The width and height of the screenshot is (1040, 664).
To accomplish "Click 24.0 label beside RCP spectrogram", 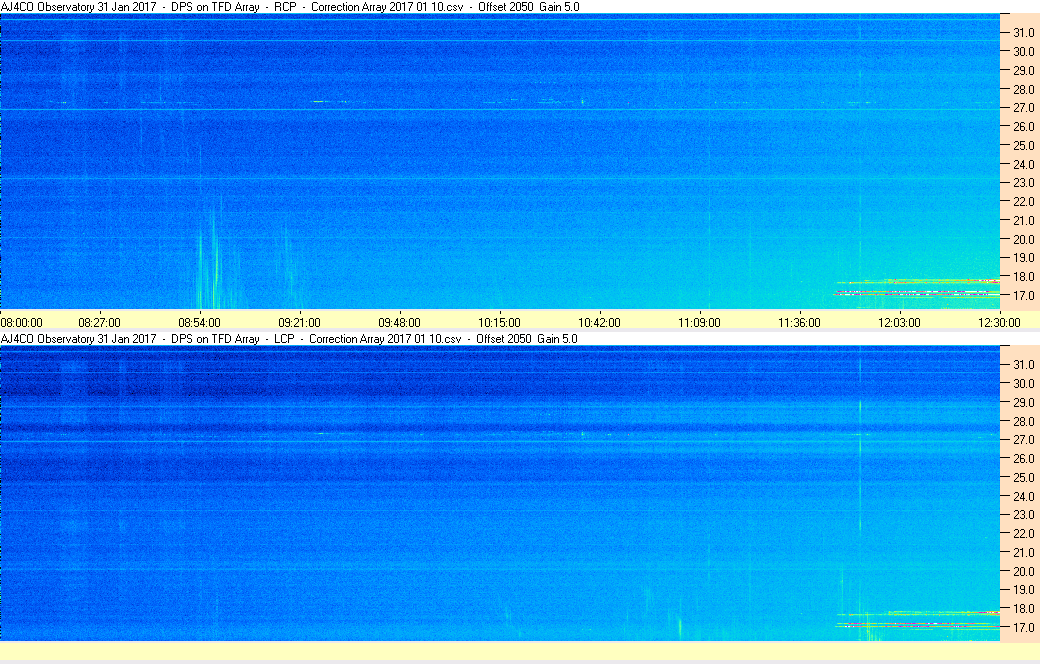I will coord(1023,164).
